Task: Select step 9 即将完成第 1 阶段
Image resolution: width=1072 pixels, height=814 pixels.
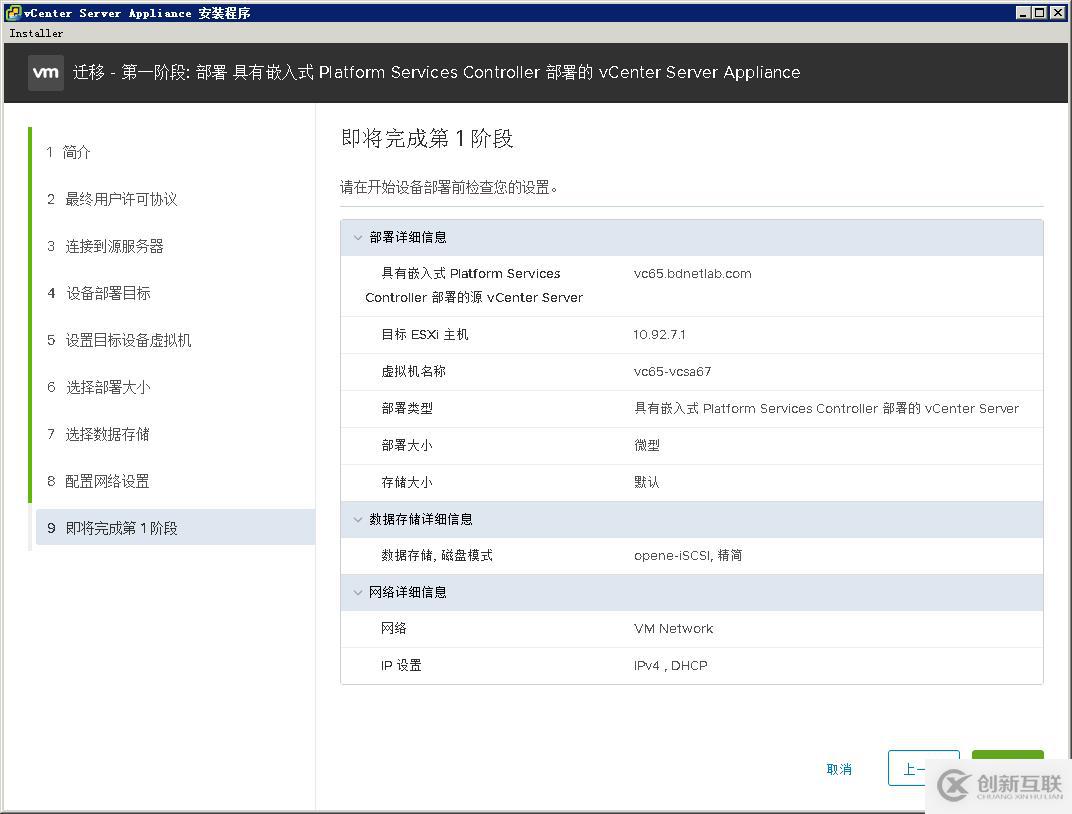Action: coord(174,528)
